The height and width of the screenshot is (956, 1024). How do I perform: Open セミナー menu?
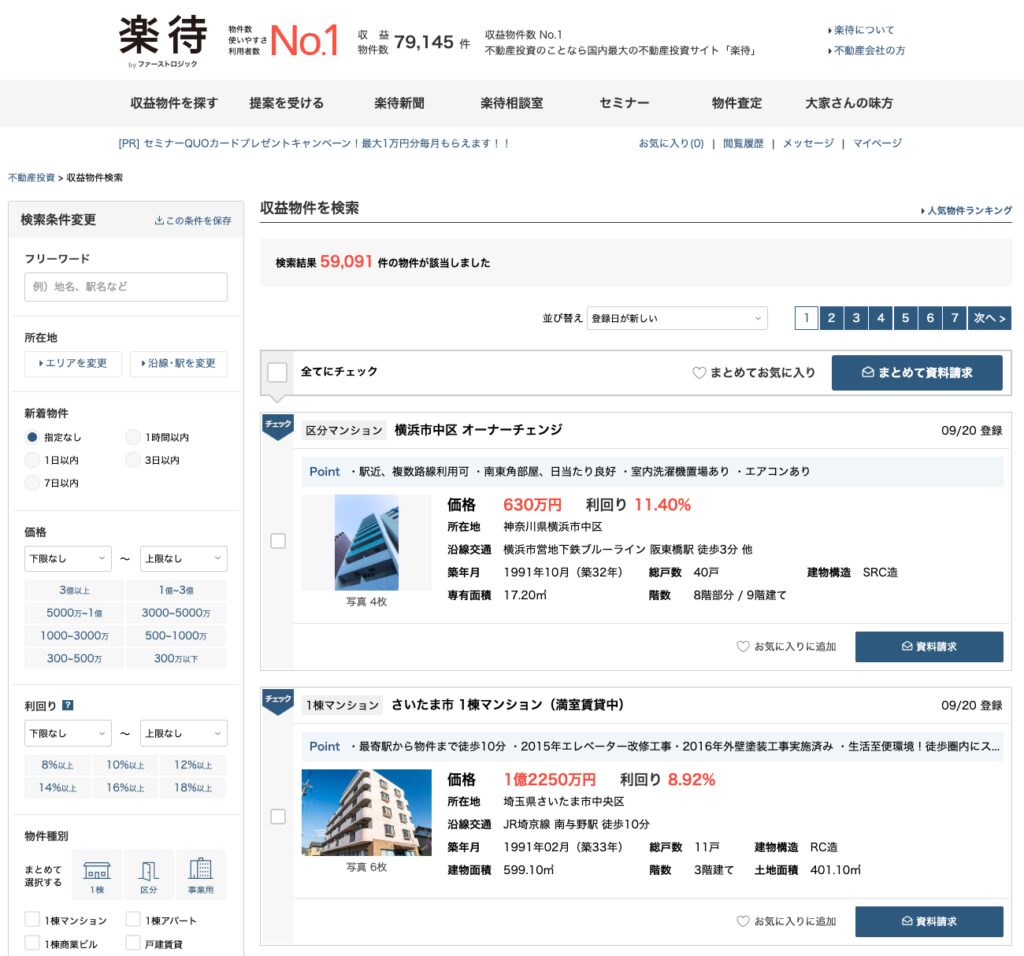(624, 103)
